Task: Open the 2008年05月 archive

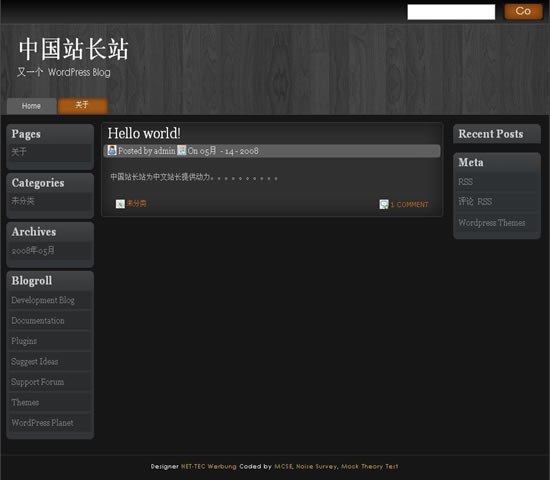Action: (x=33, y=251)
